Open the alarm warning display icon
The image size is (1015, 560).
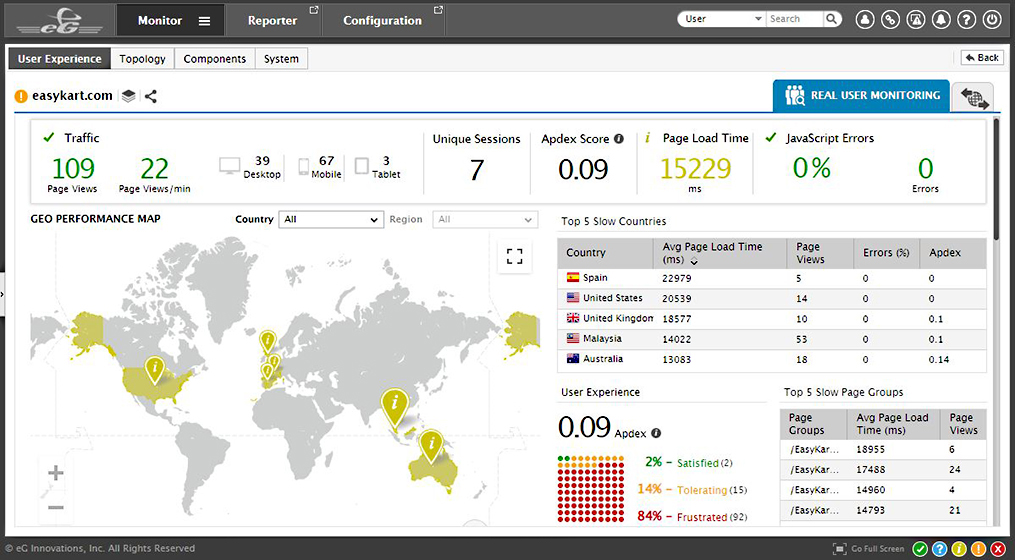pyautogui.click(x=915, y=19)
